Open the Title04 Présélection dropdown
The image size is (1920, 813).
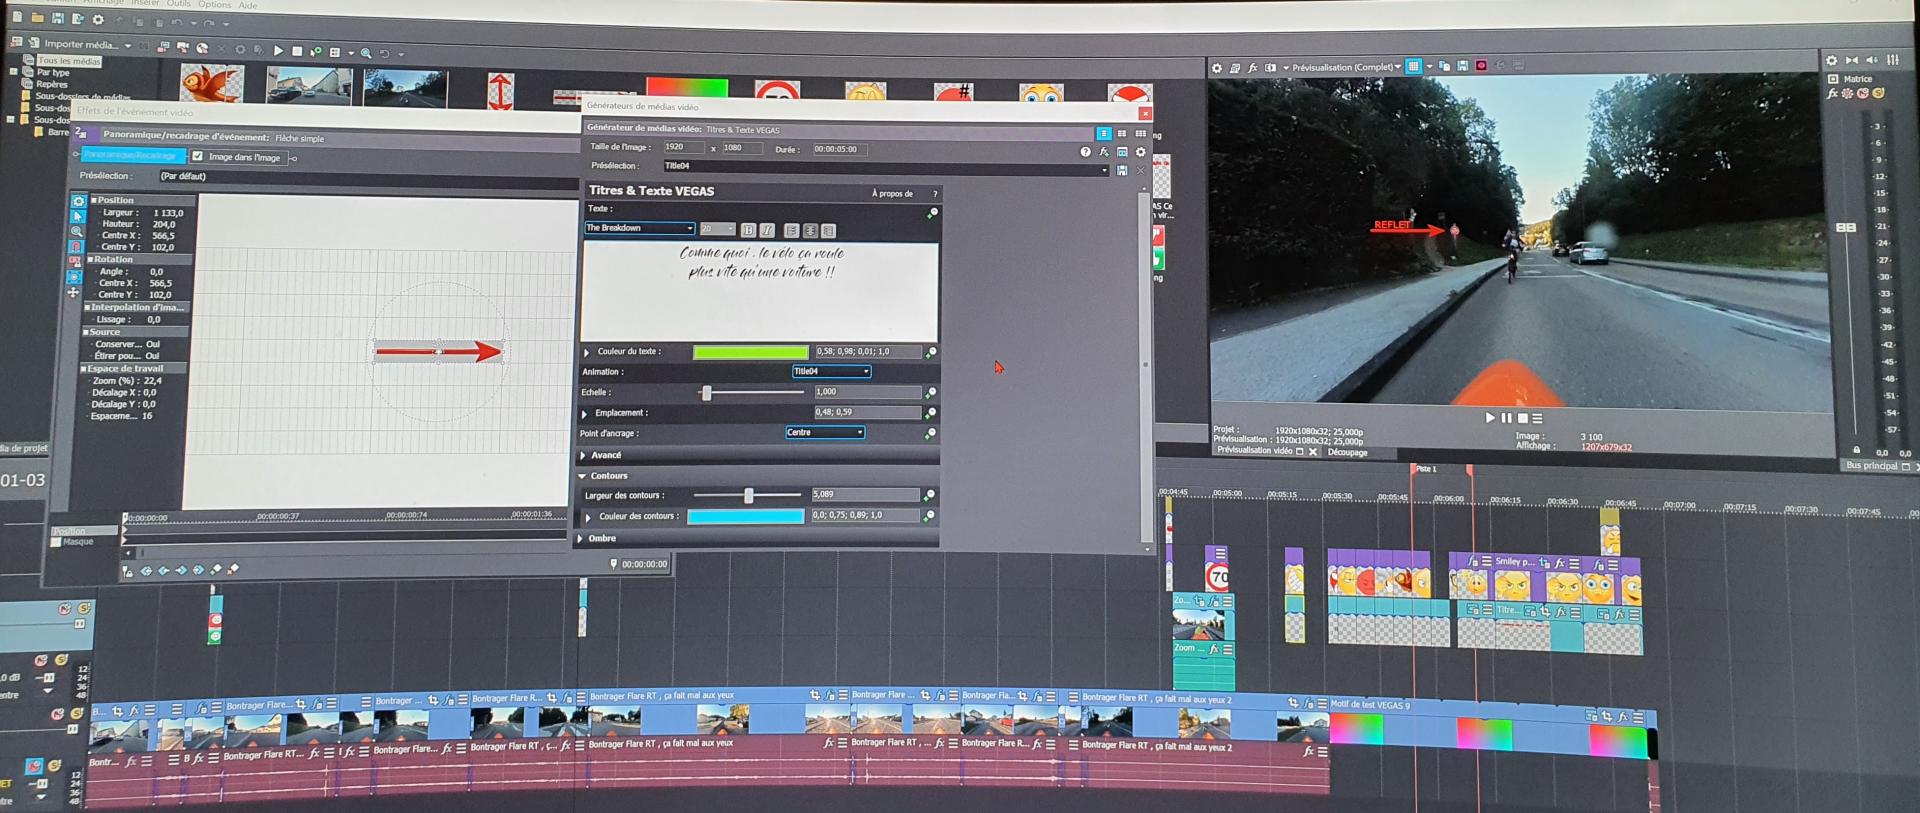(1104, 169)
